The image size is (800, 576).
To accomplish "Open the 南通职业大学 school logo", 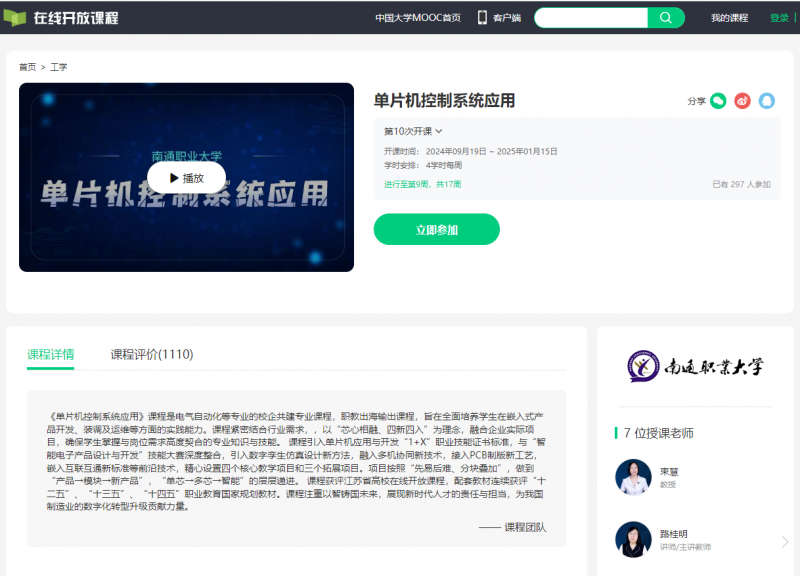I will pos(695,366).
